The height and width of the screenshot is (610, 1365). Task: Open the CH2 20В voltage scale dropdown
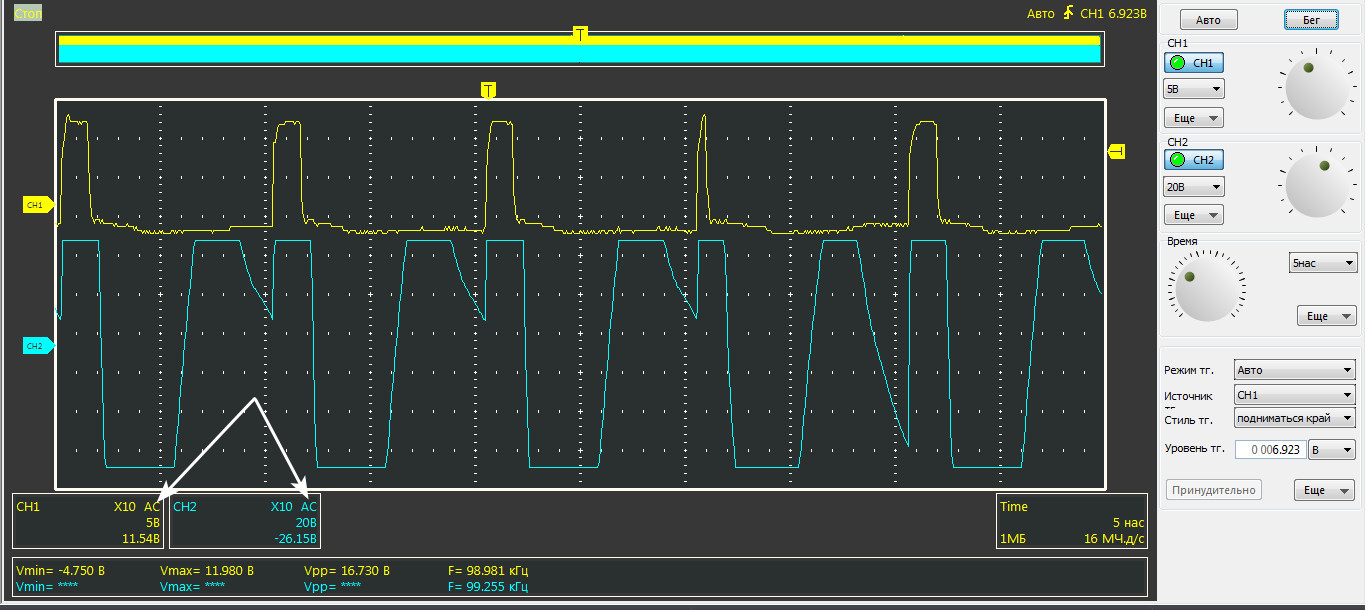tap(1194, 187)
